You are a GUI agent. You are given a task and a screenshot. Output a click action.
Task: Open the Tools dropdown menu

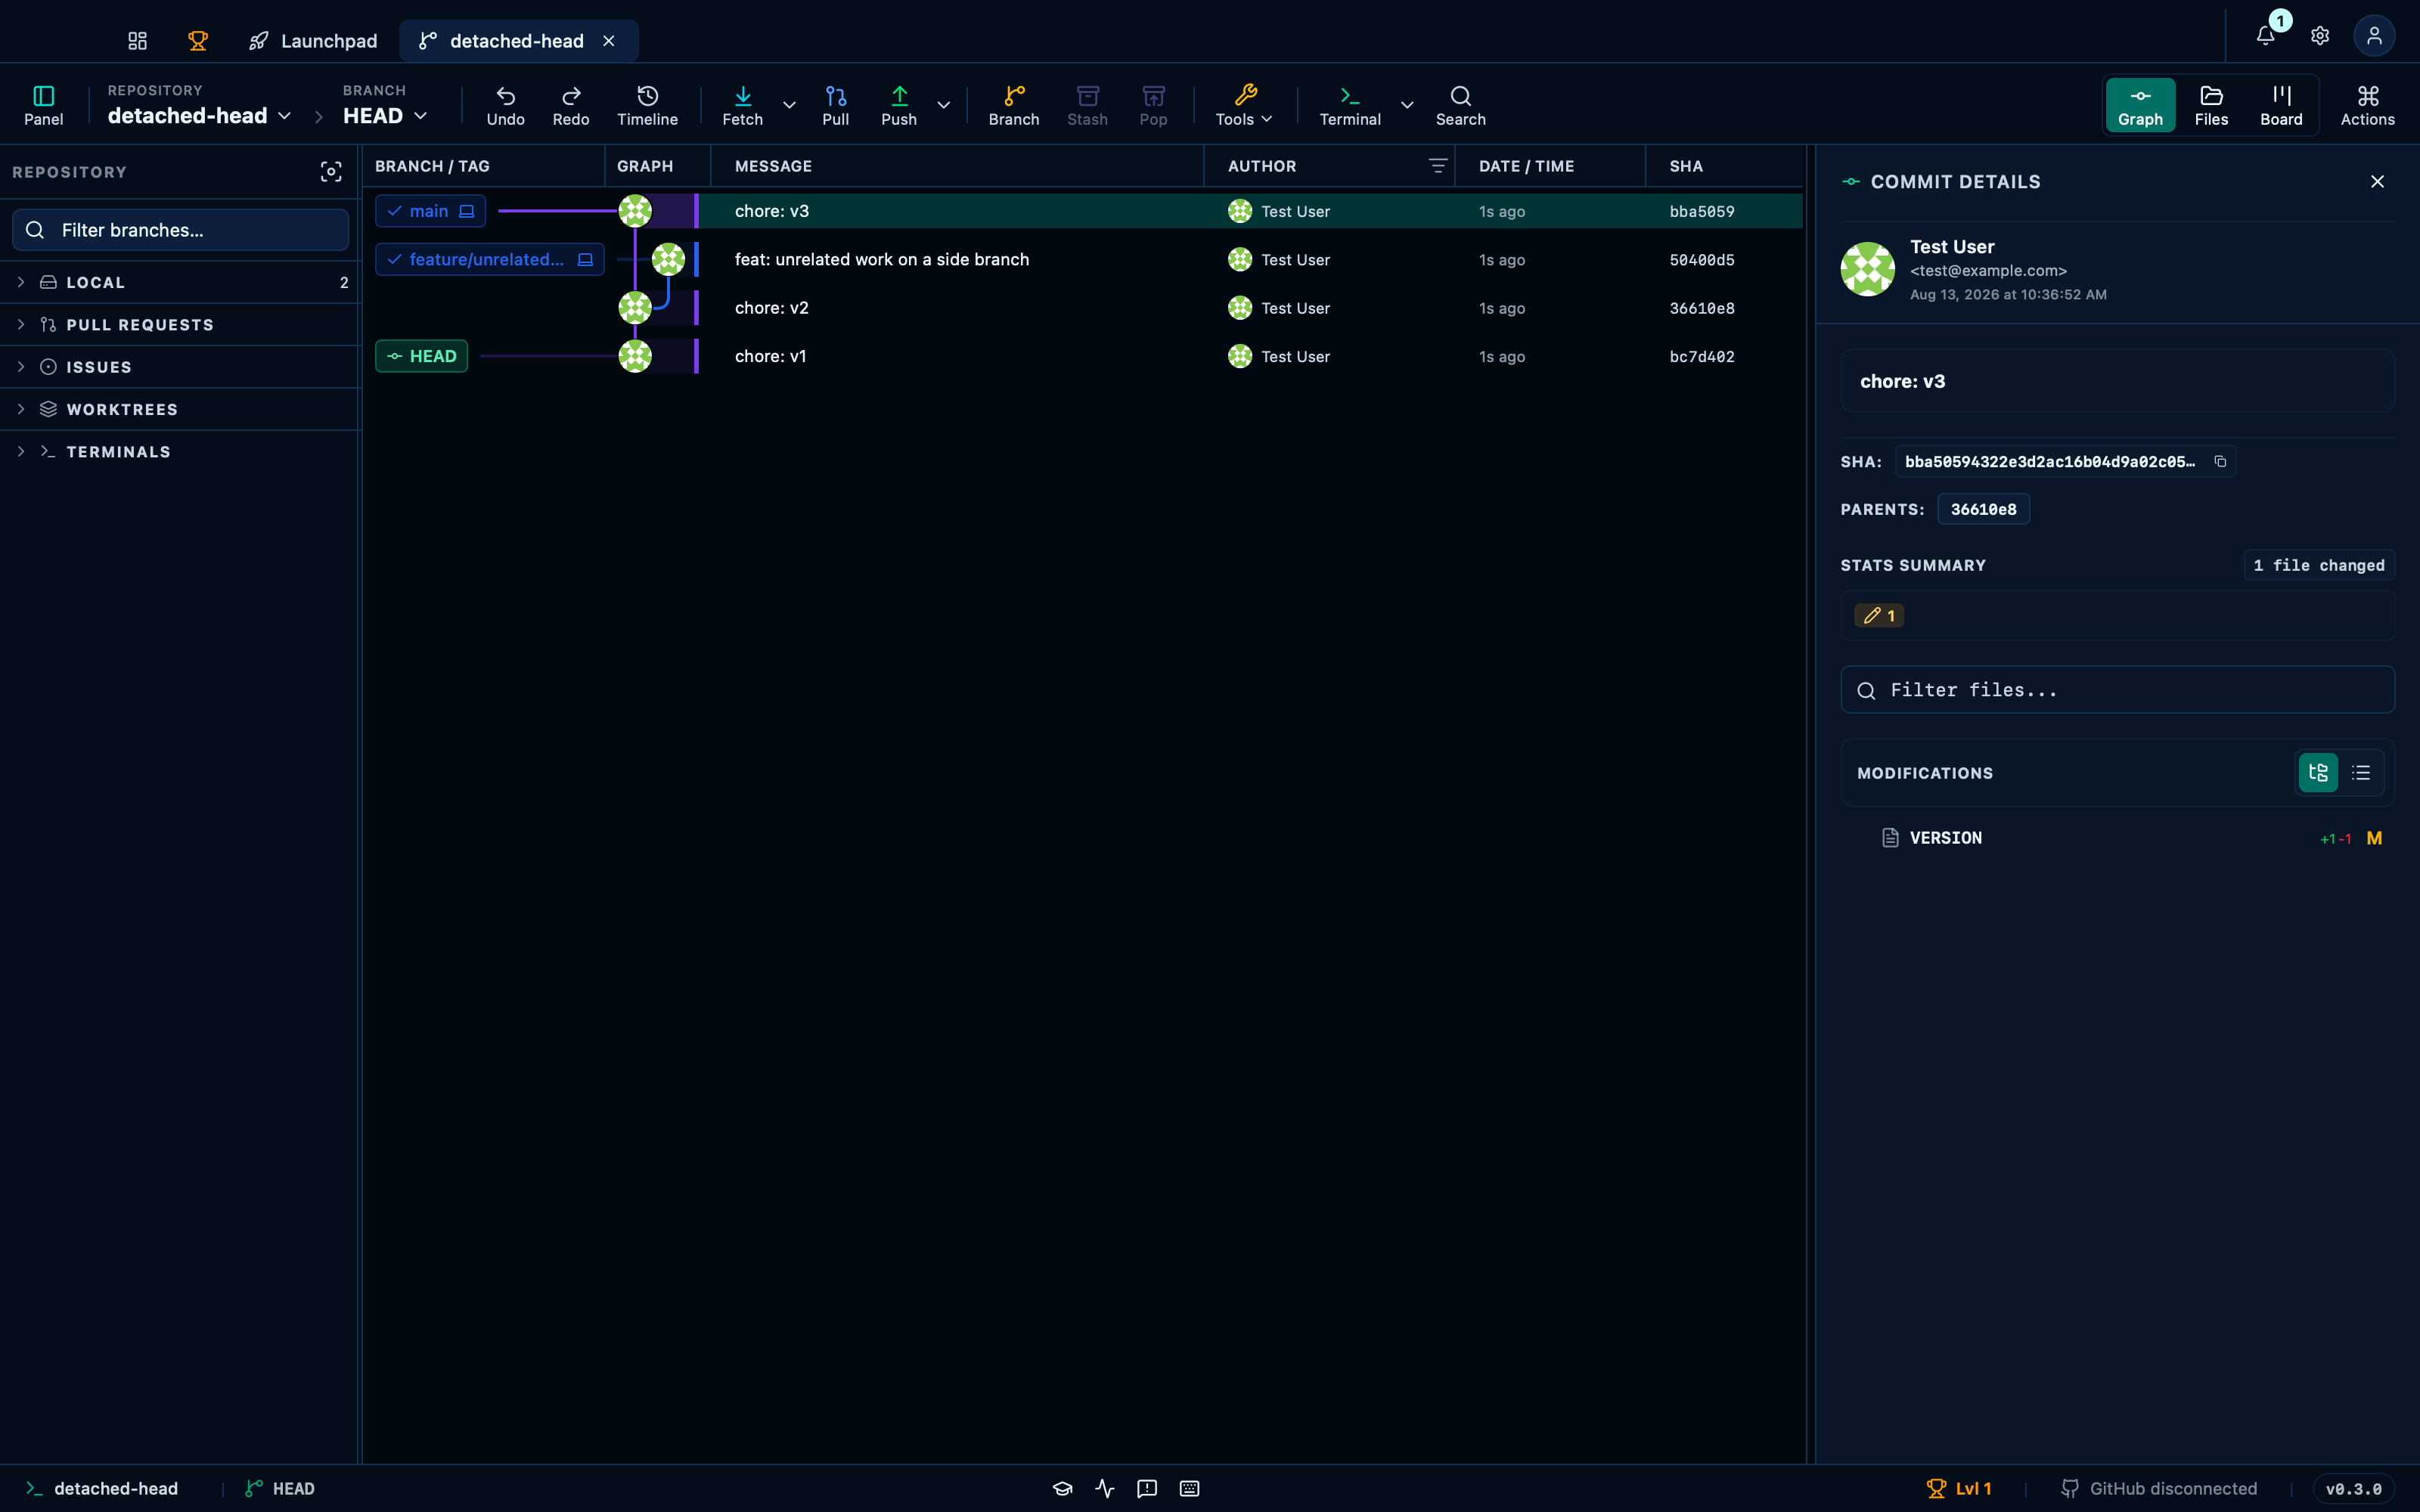point(1244,105)
